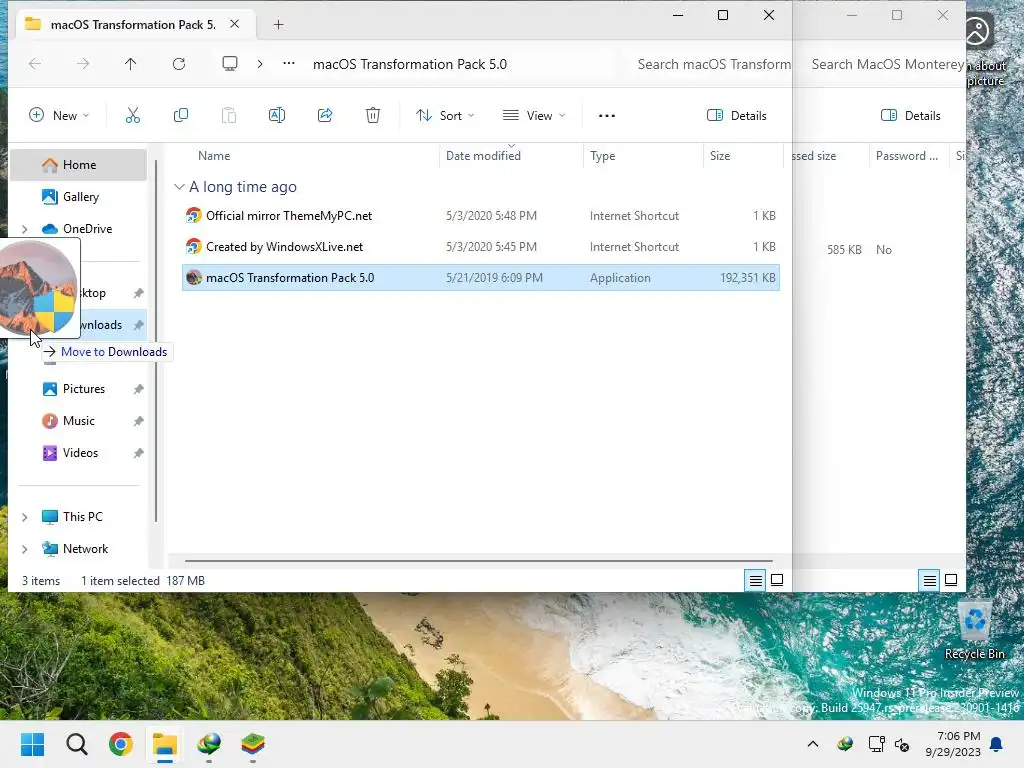
Task: Open the Sort dropdown menu
Action: [x=445, y=116]
